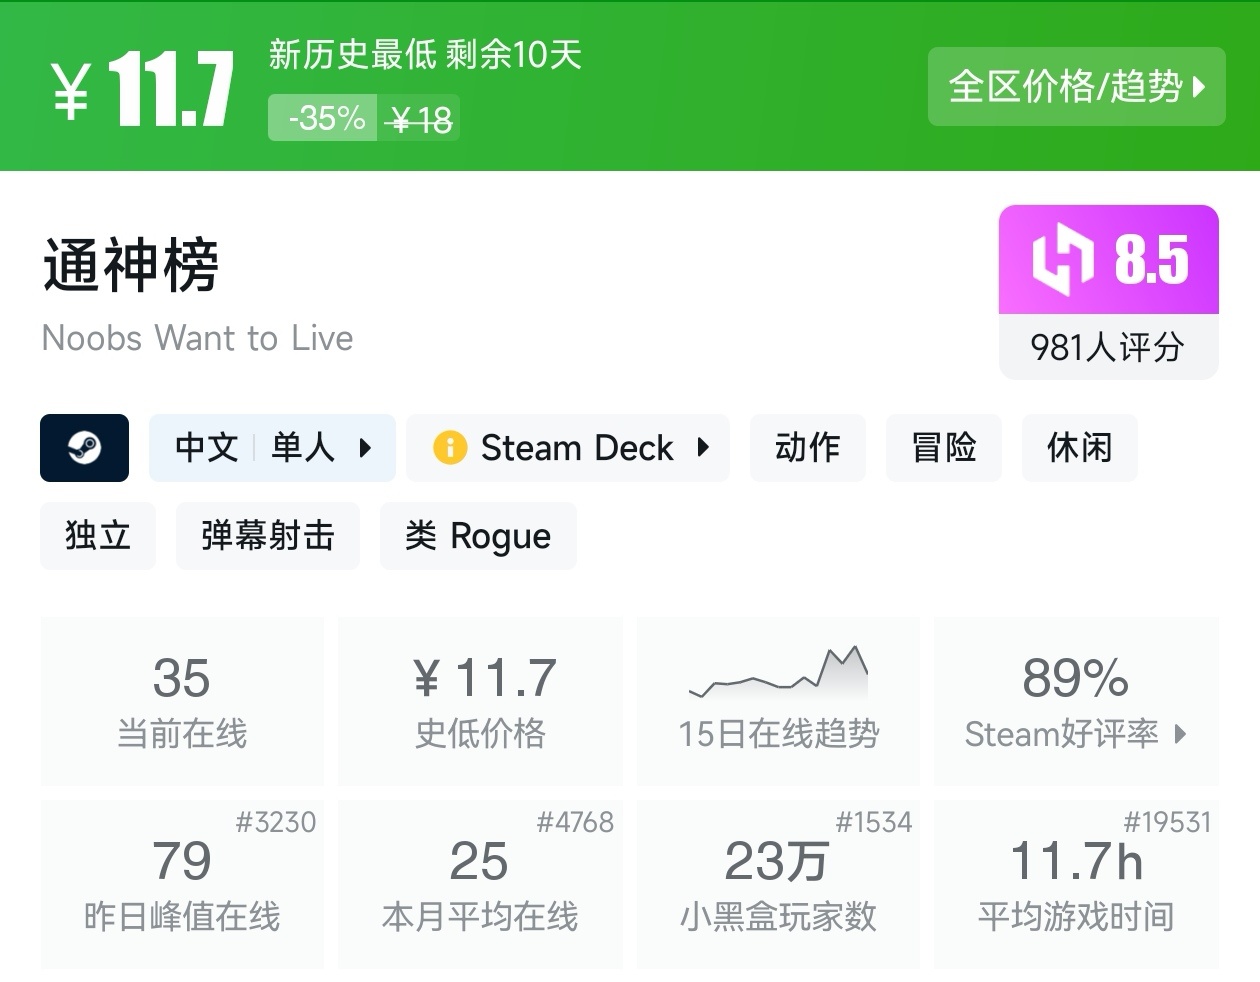This screenshot has width=1260, height=982.
Task: Tap the game title 通神榜
Action: (x=131, y=266)
